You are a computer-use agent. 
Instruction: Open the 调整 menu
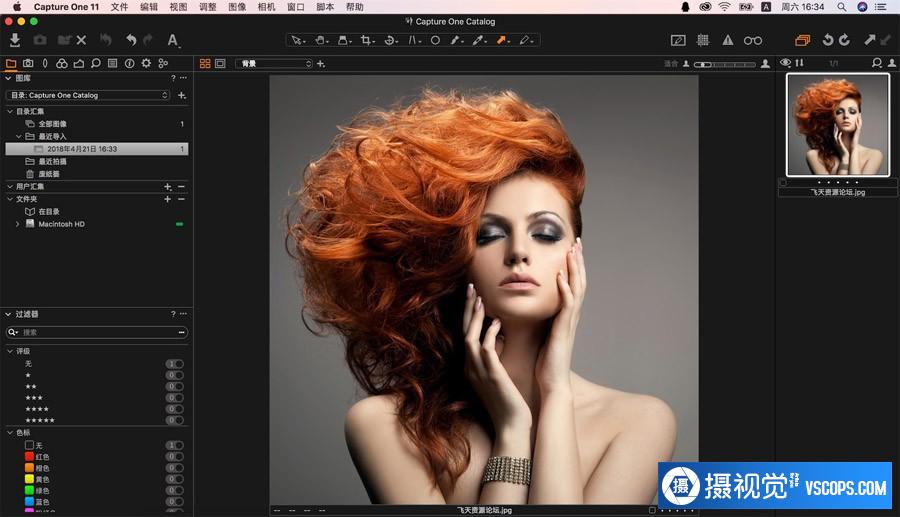[x=208, y=7]
